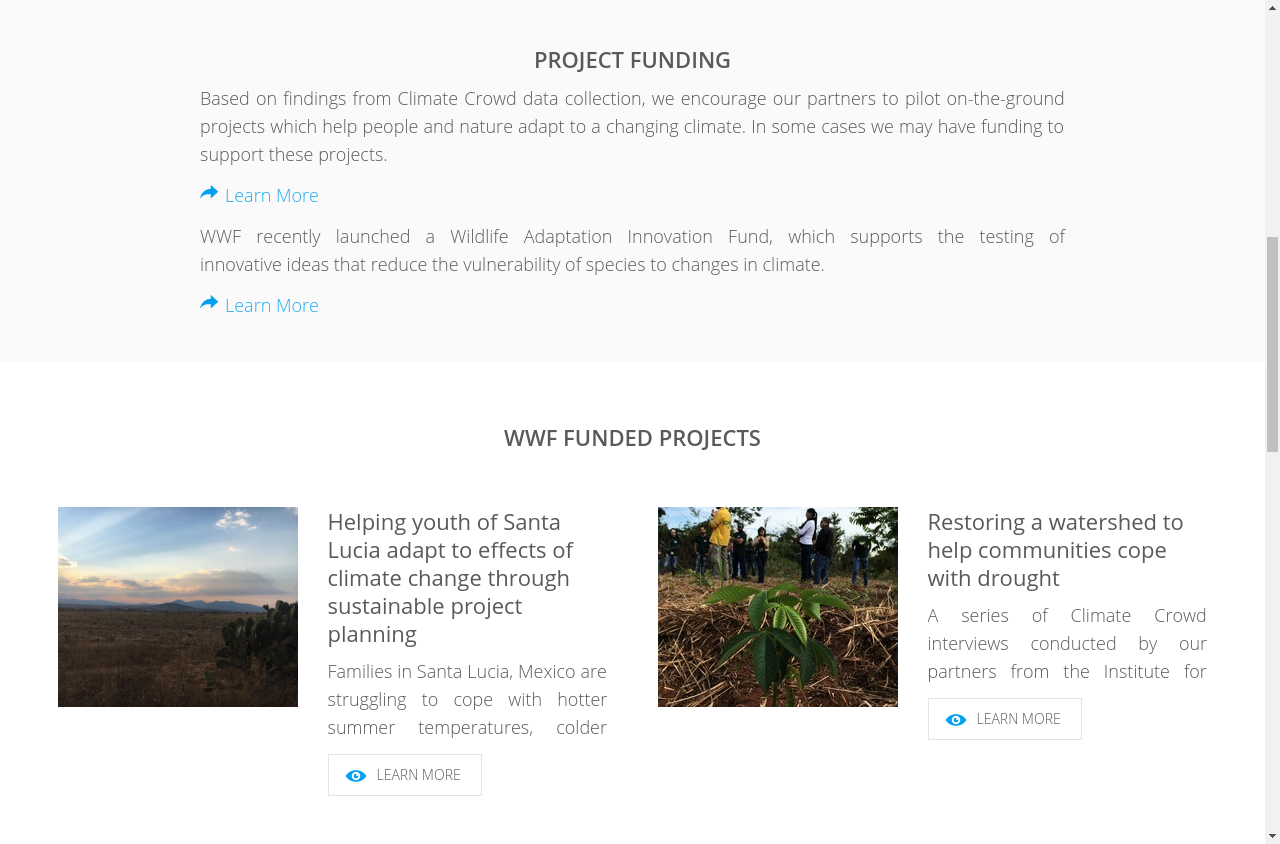
Task: Open the Santa Lucia sunset landscape thumbnail
Action: [x=178, y=607]
